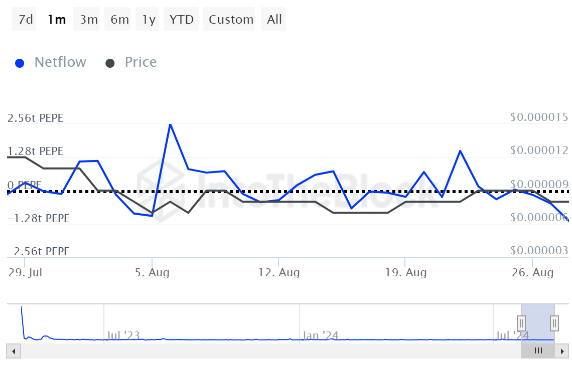Show the 1y time range
This screenshot has width=572, height=368.
pos(148,19)
